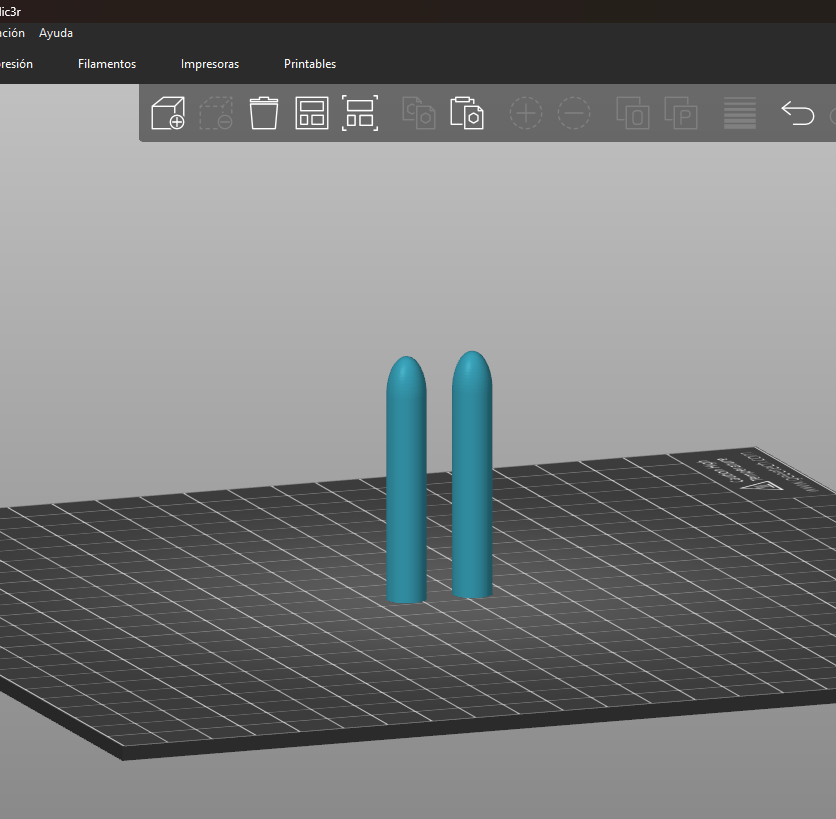The width and height of the screenshot is (836, 819).
Task: Switch to the Impresoras tab
Action: [210, 64]
